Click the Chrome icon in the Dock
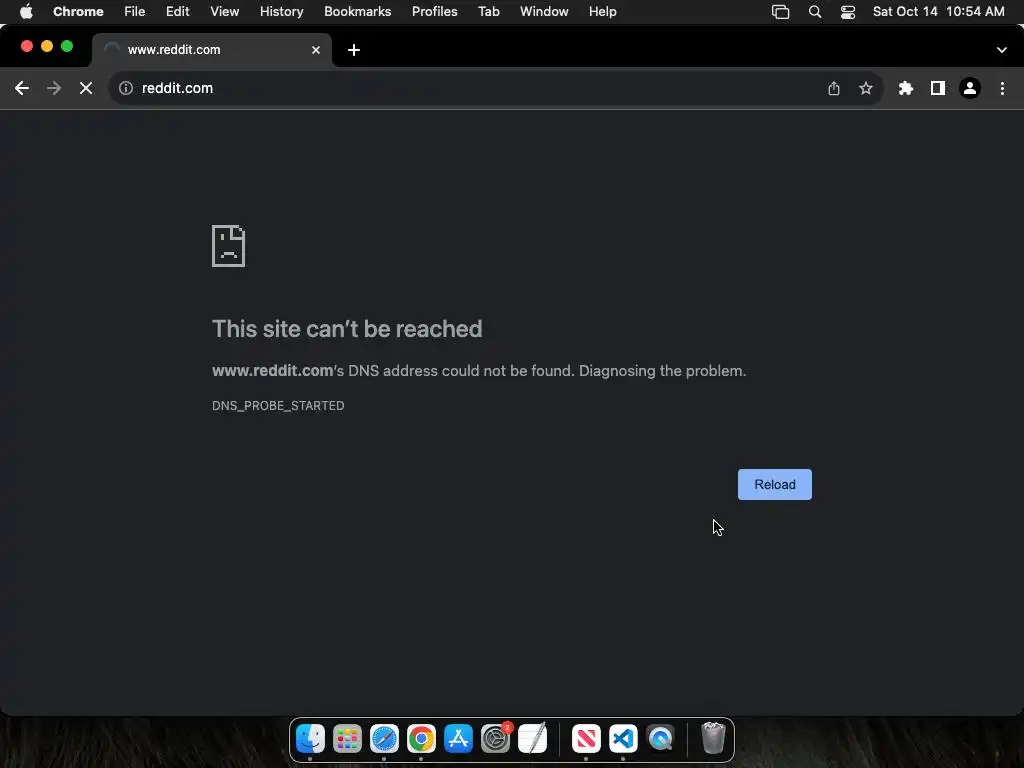This screenshot has height=768, width=1024. coord(421,739)
